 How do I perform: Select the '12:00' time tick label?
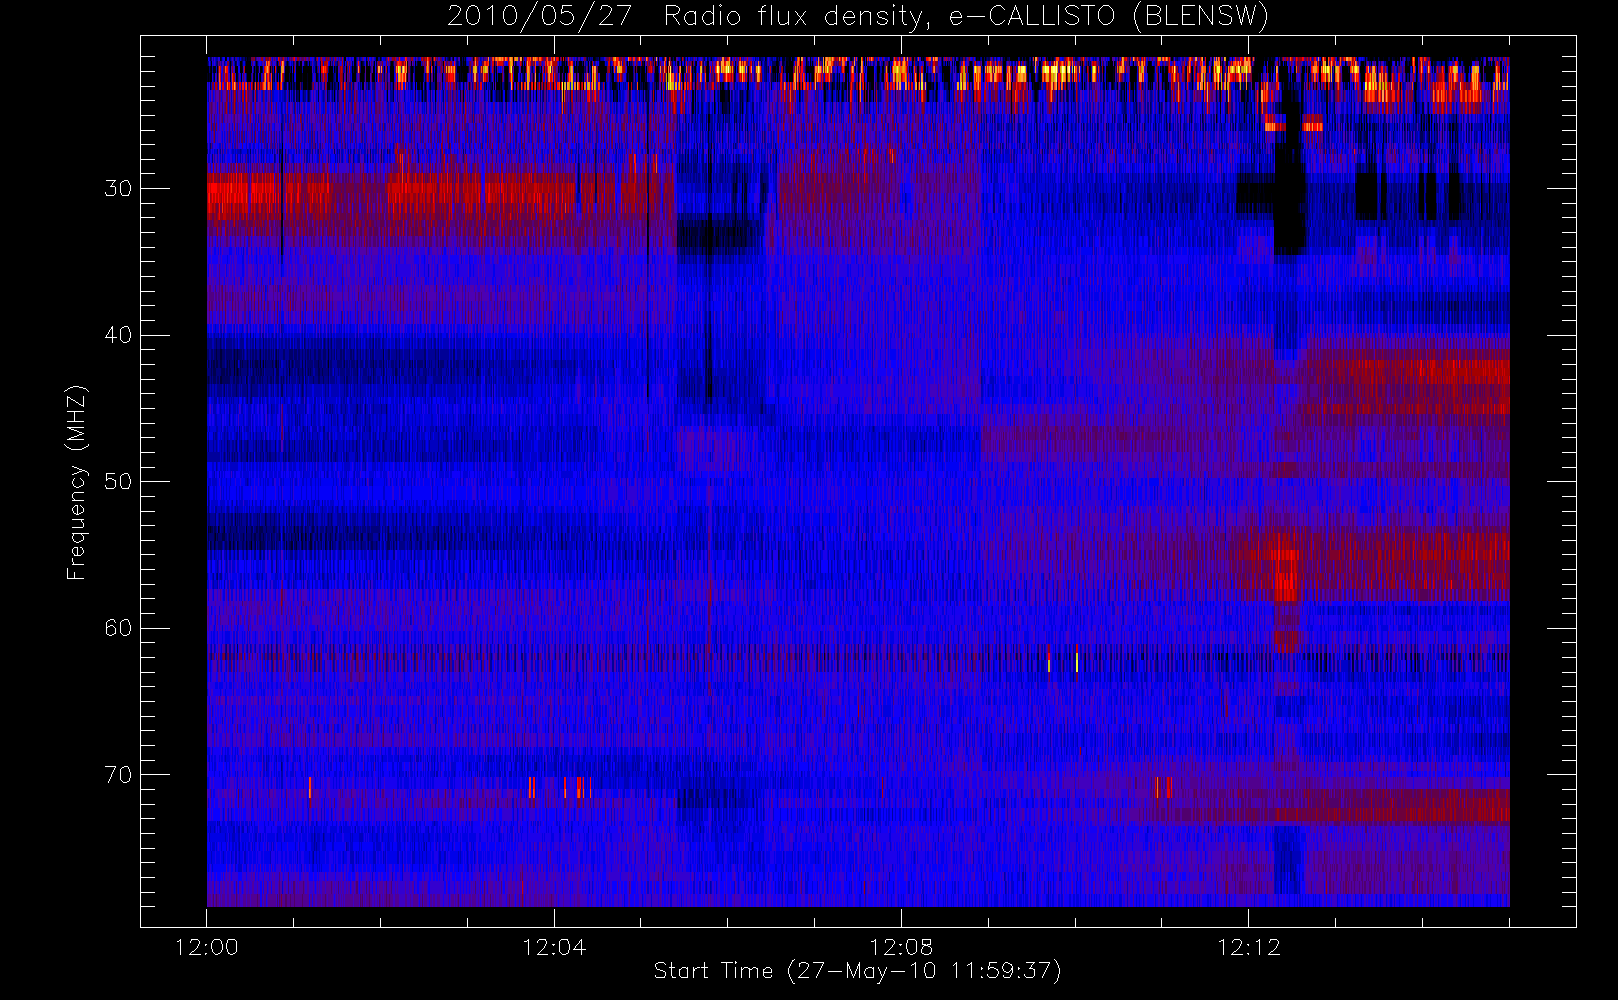pyautogui.click(x=206, y=947)
